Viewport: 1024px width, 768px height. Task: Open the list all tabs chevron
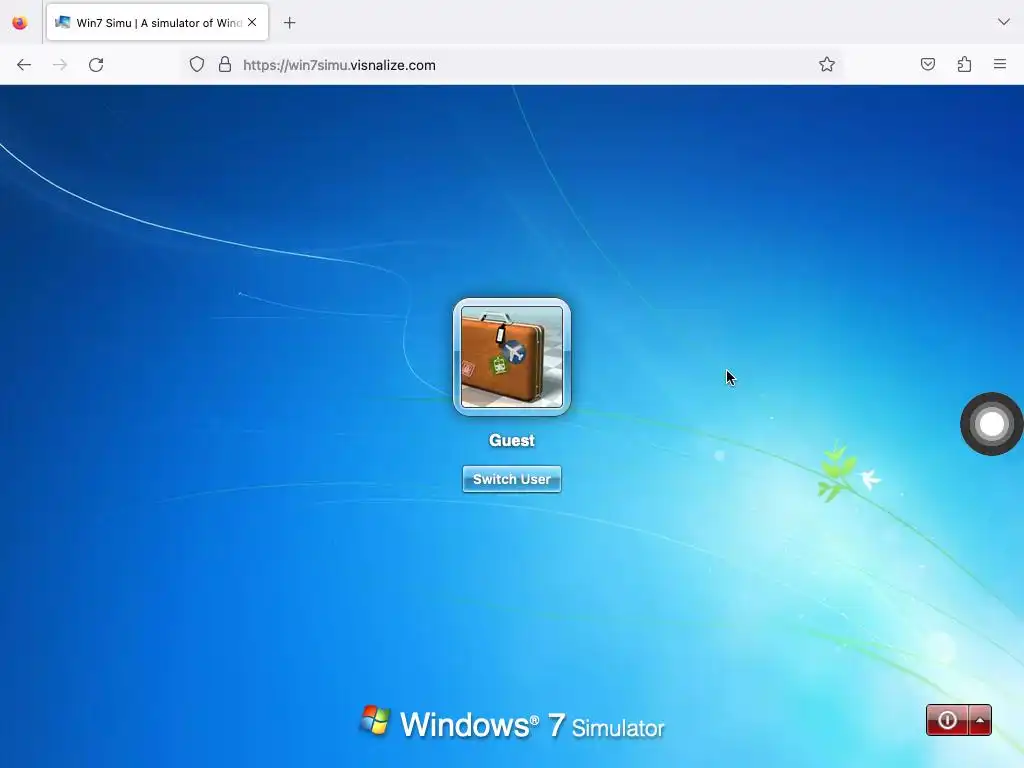click(1004, 22)
